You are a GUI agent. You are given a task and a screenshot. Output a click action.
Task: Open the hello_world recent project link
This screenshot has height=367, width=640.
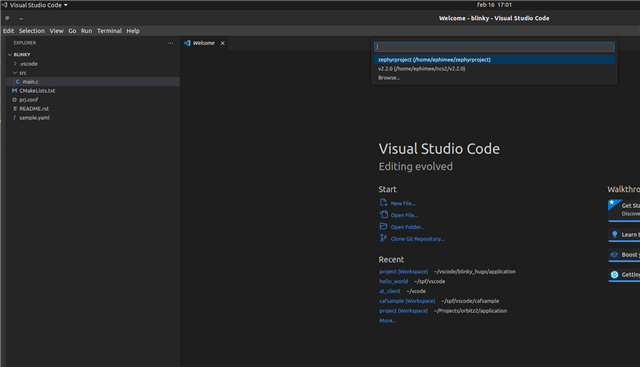(x=393, y=281)
